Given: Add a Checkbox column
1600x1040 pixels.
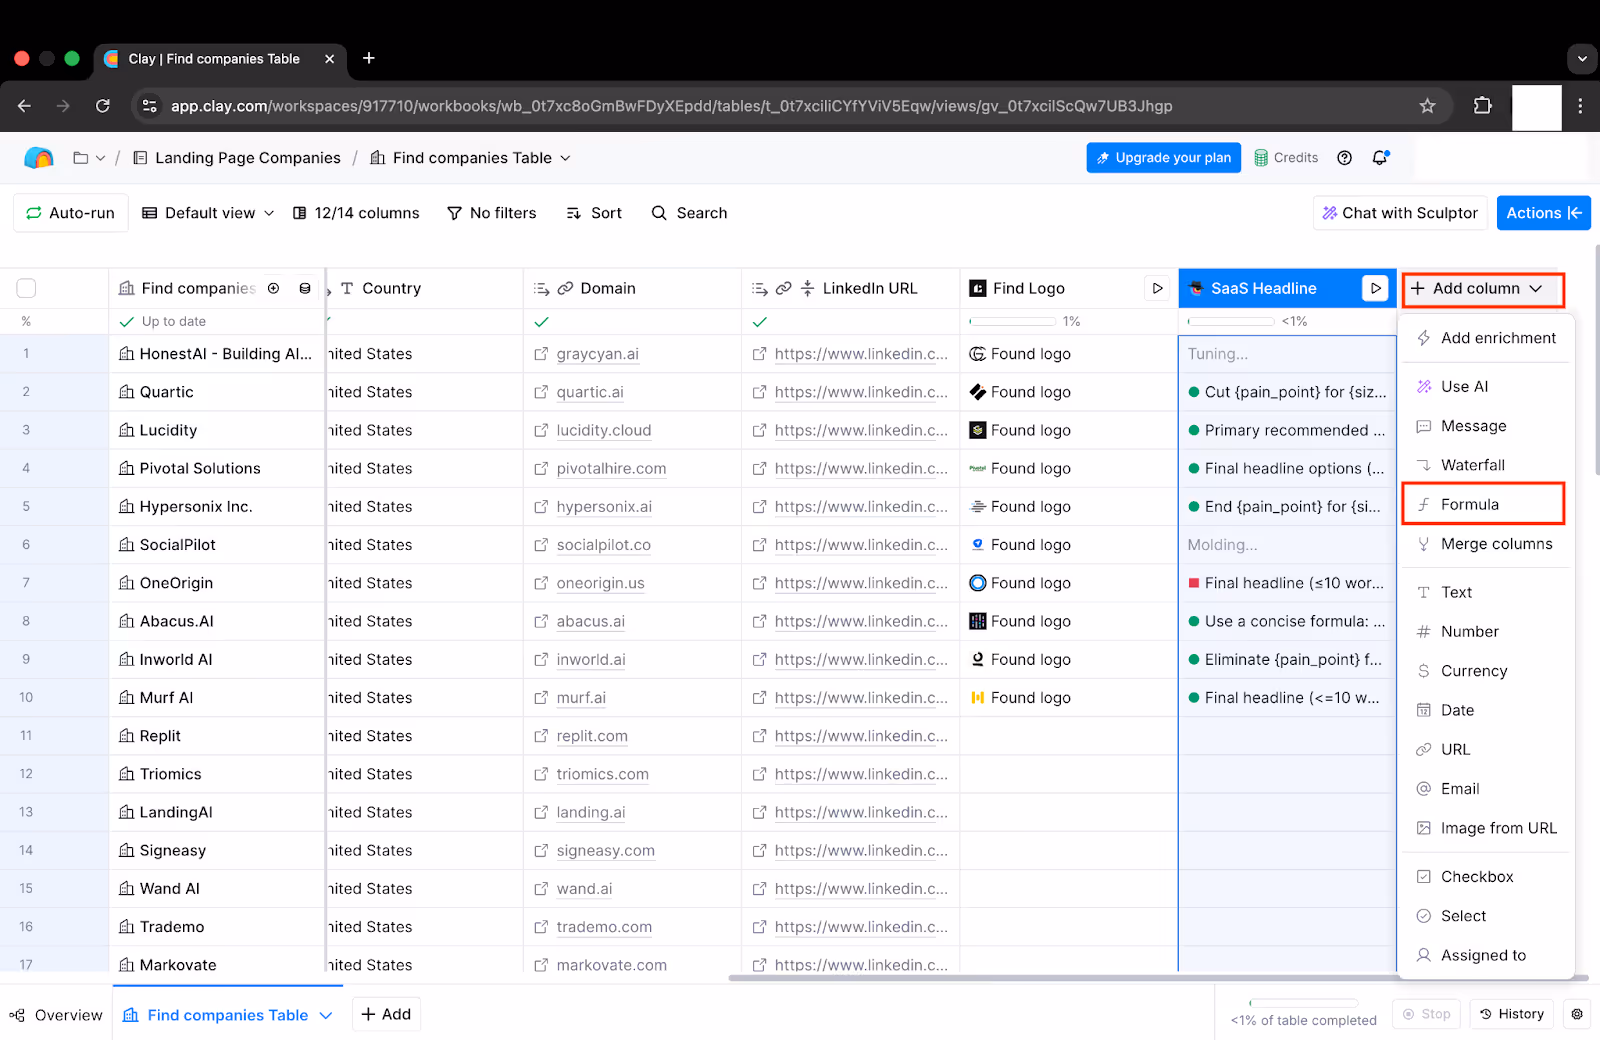Looking at the screenshot, I should pos(1486,877).
